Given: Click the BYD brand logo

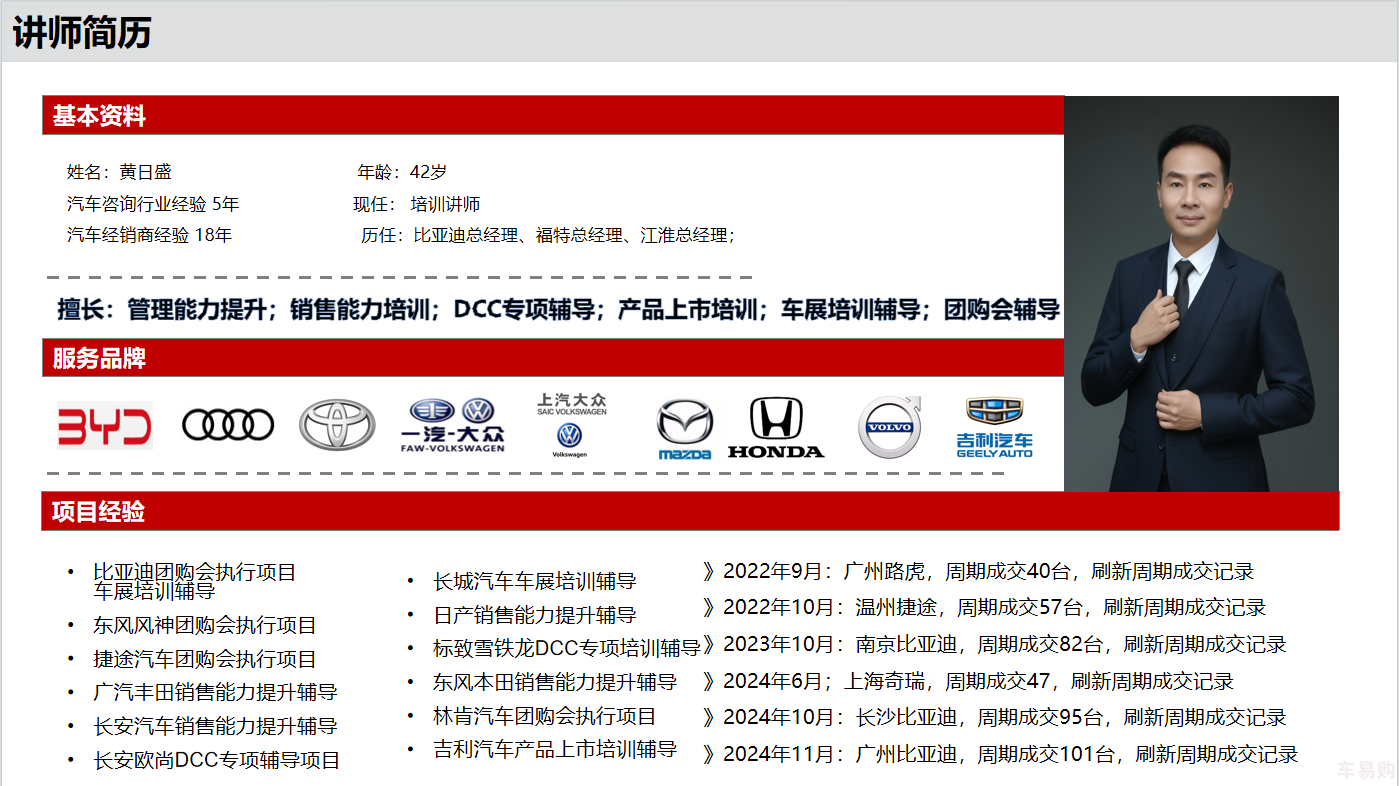Looking at the screenshot, I should [x=105, y=426].
